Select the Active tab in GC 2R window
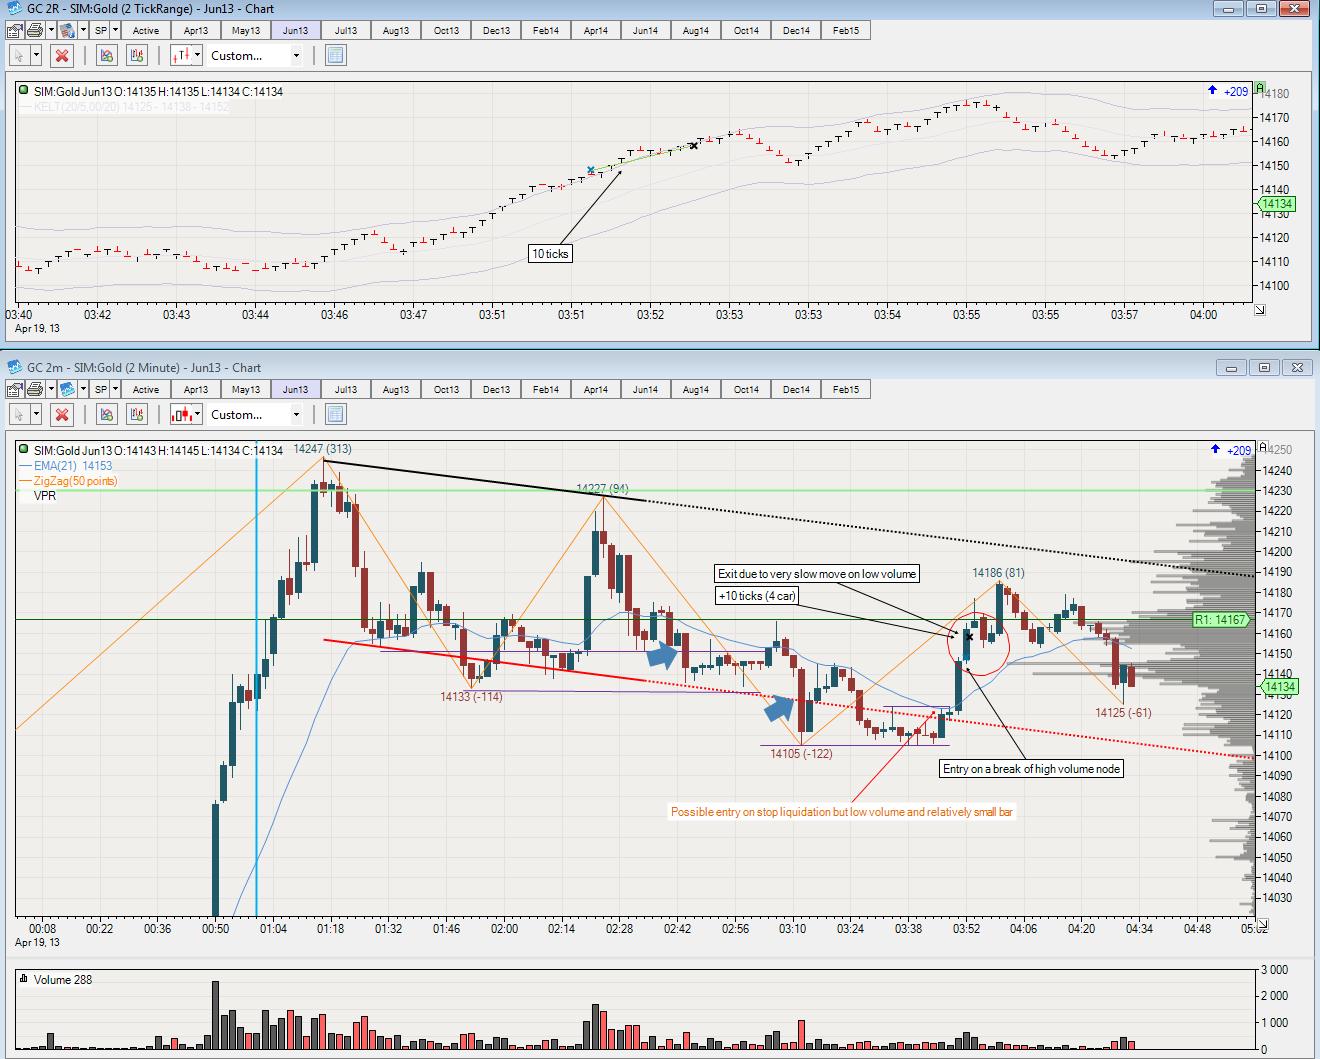 click(x=146, y=30)
